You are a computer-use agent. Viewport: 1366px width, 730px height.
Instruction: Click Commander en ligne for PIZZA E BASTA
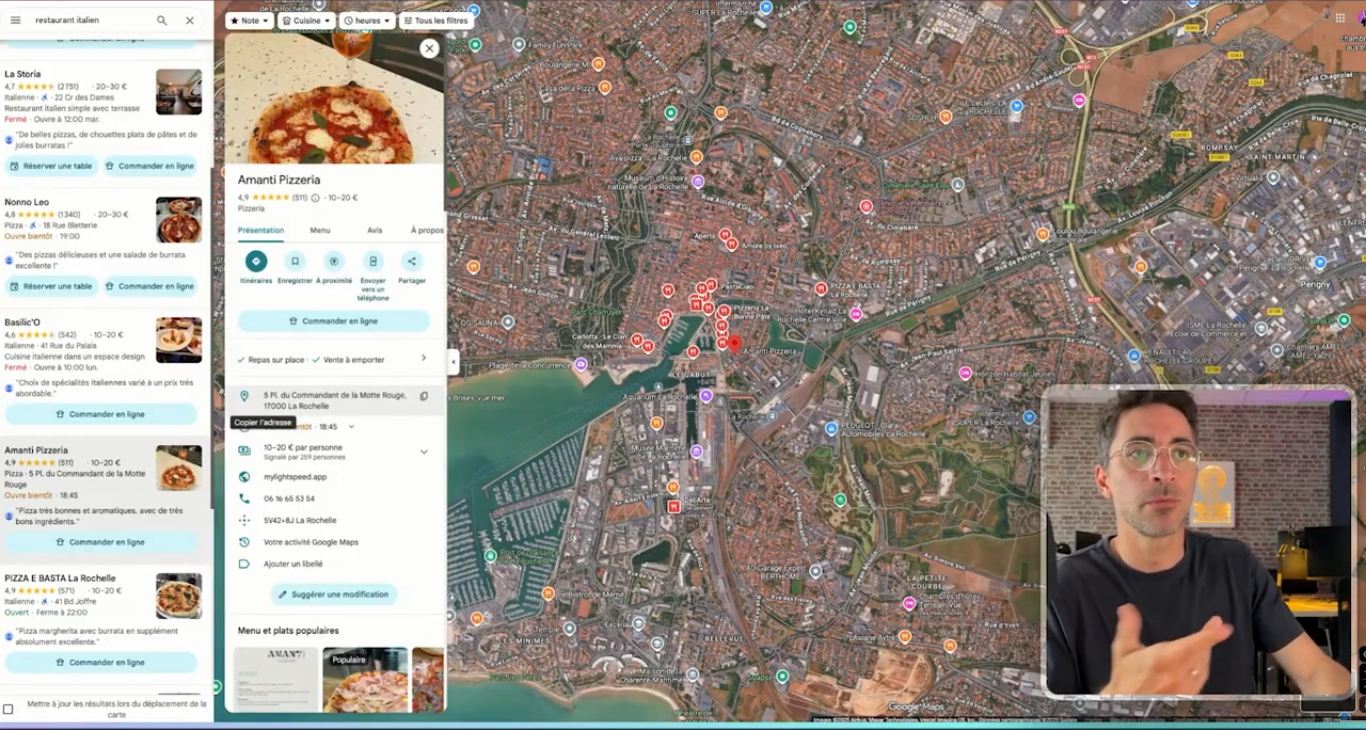click(101, 662)
